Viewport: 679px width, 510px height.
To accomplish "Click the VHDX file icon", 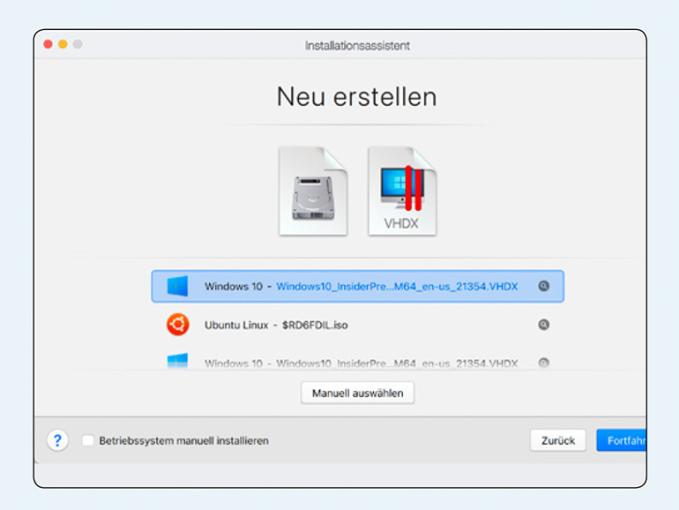I will click(x=402, y=191).
